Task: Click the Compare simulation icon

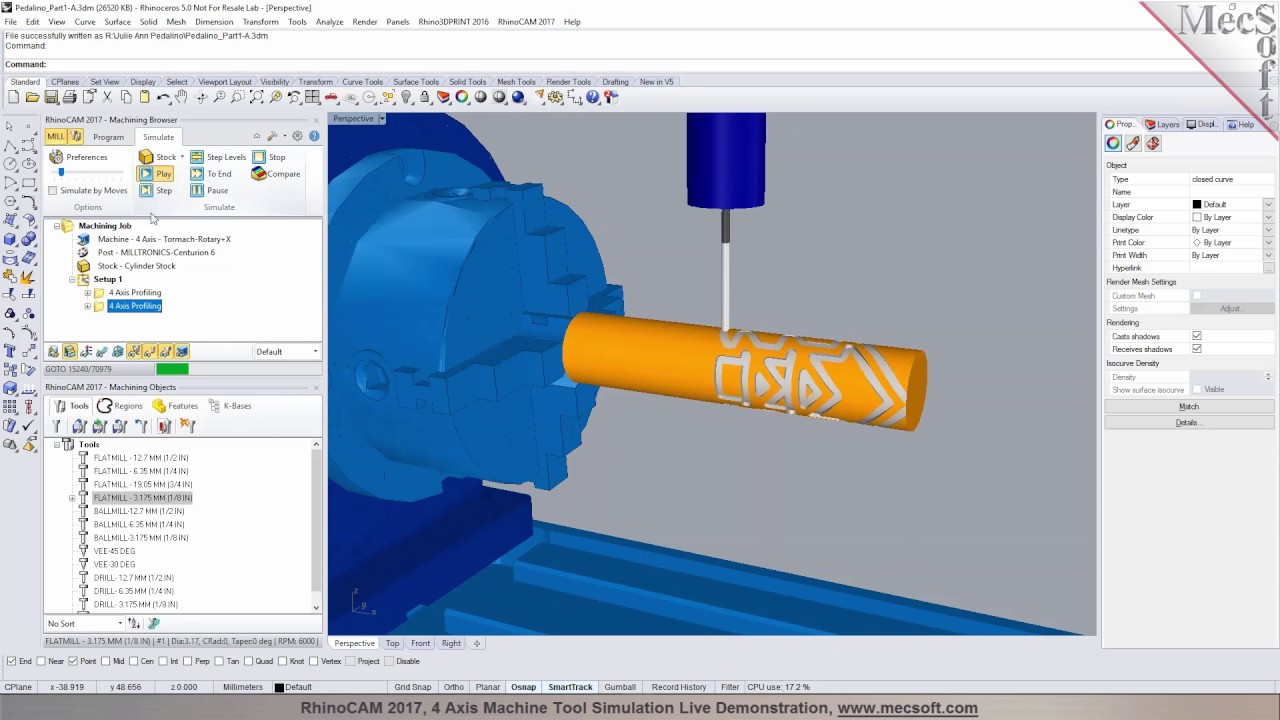Action: (x=259, y=174)
